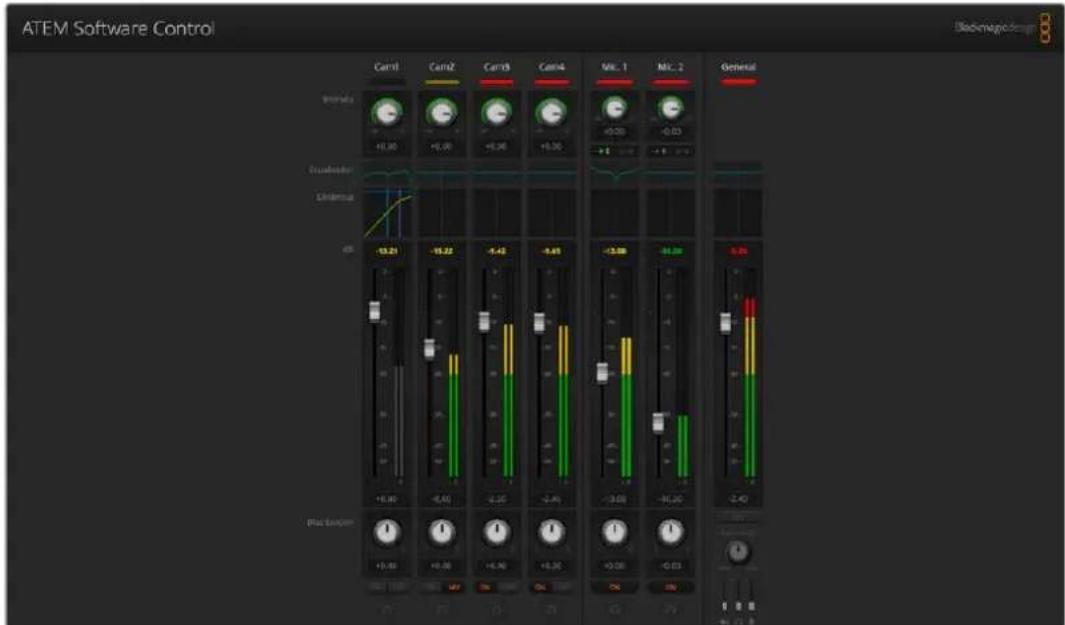Click the General fader level value field
Viewport: 1065px width, 625px height.
pyautogui.click(x=738, y=499)
